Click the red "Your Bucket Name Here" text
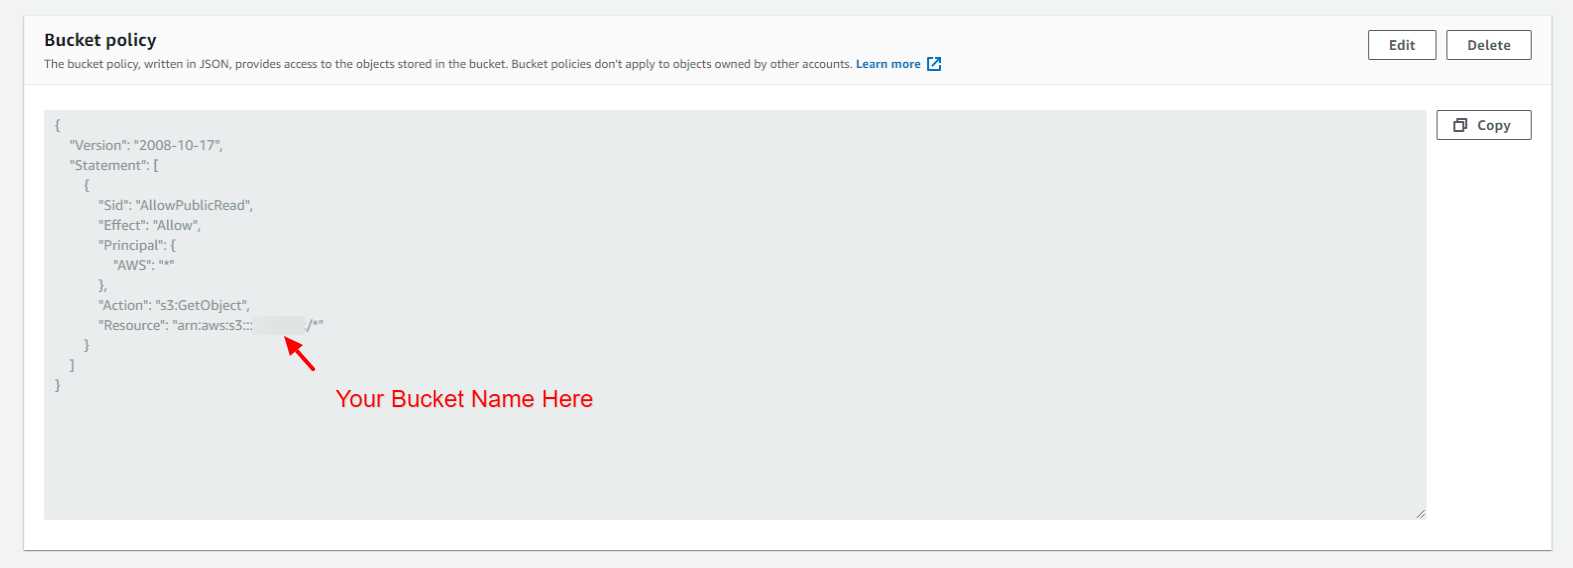 coord(464,399)
